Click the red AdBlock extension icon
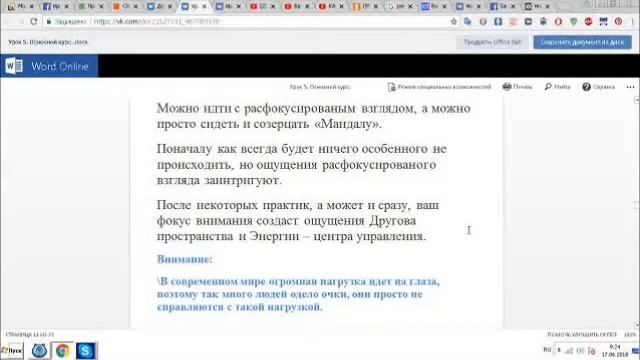 click(588, 22)
